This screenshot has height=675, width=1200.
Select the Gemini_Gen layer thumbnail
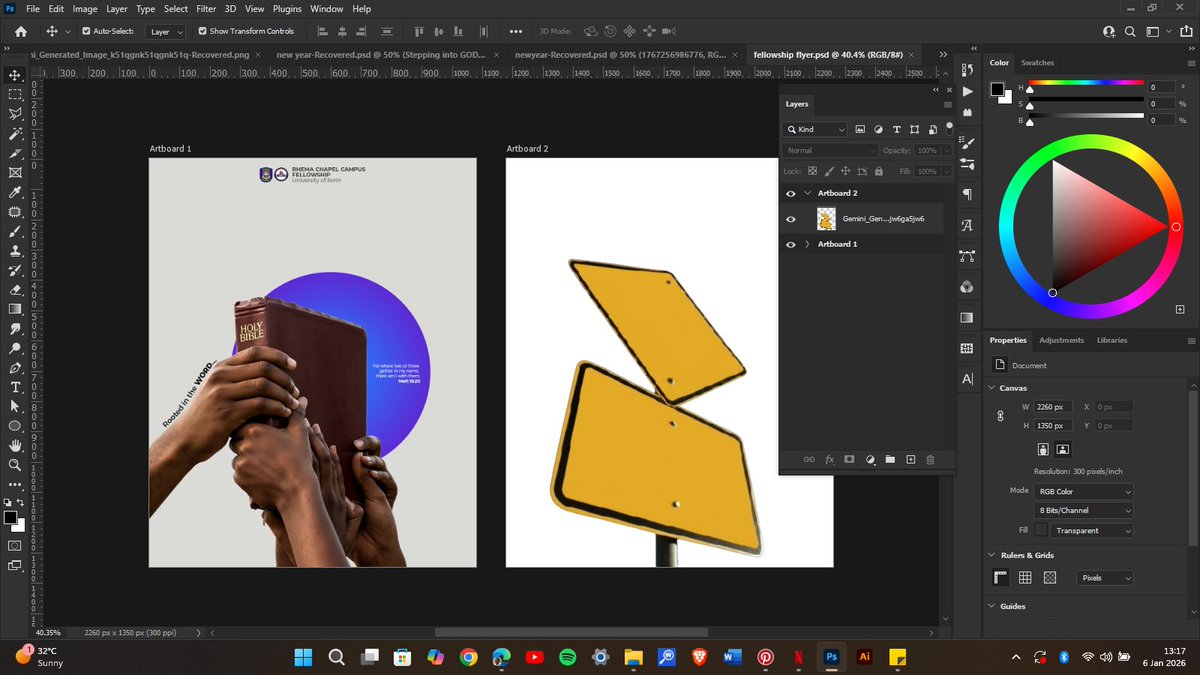tap(827, 219)
